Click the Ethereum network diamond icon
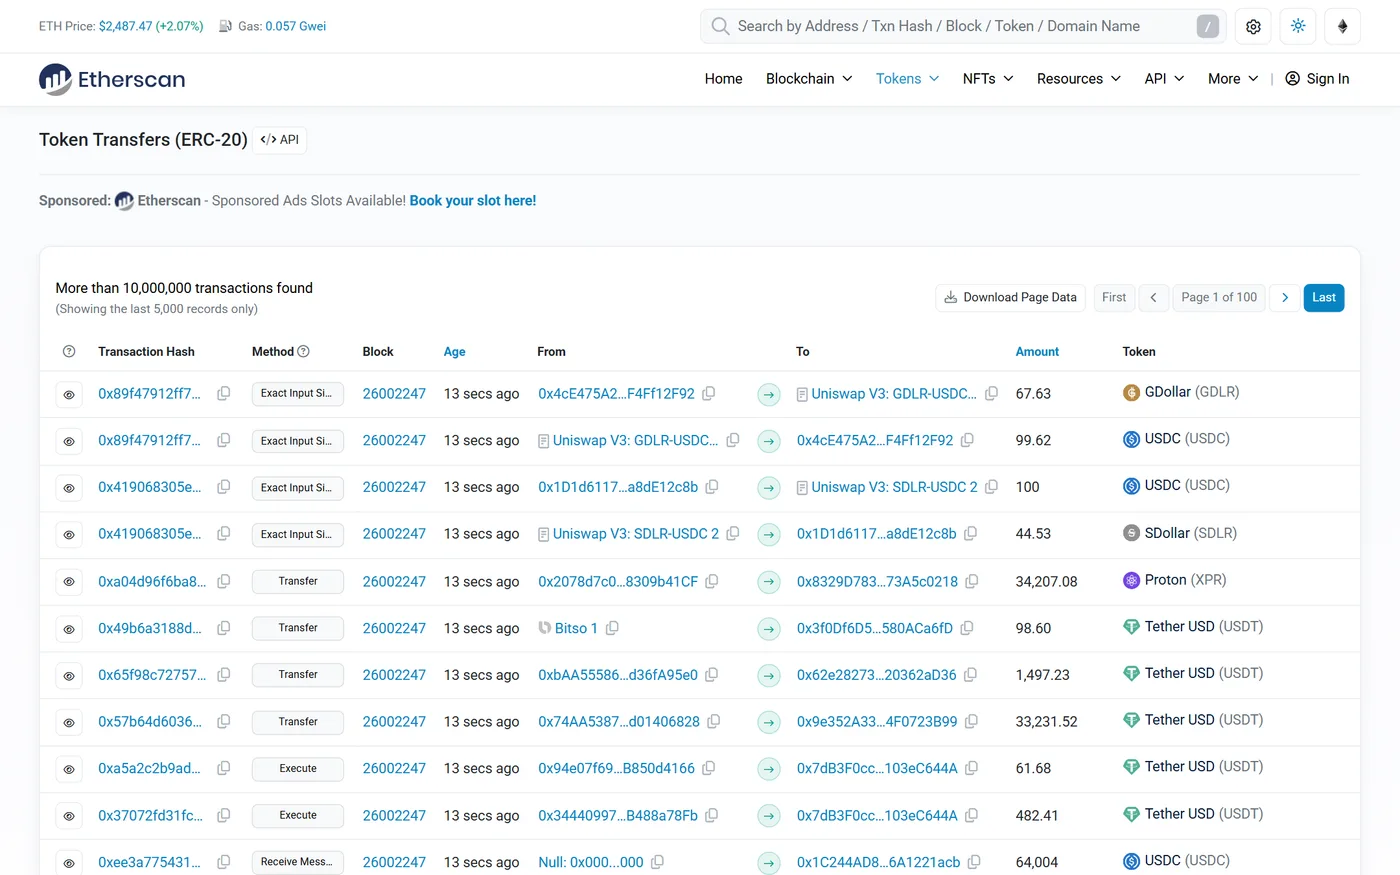Viewport: 1400px width, 875px height. tap(1342, 27)
